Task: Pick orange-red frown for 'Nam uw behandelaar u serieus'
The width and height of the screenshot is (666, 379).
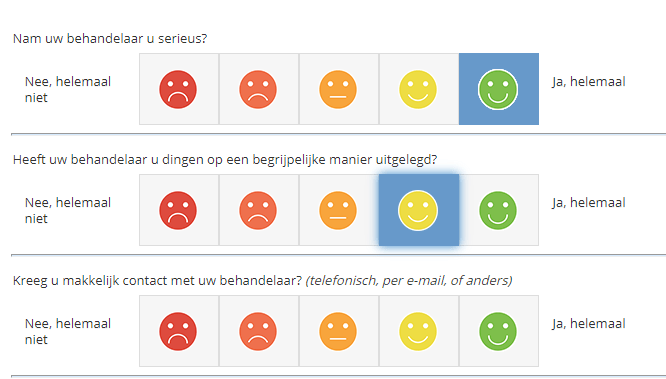Action: [259, 89]
